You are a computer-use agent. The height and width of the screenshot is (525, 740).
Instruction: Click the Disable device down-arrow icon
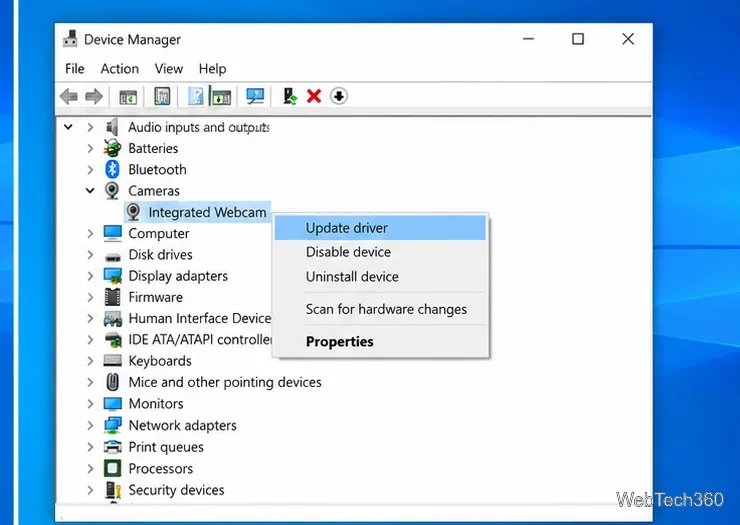pos(339,96)
